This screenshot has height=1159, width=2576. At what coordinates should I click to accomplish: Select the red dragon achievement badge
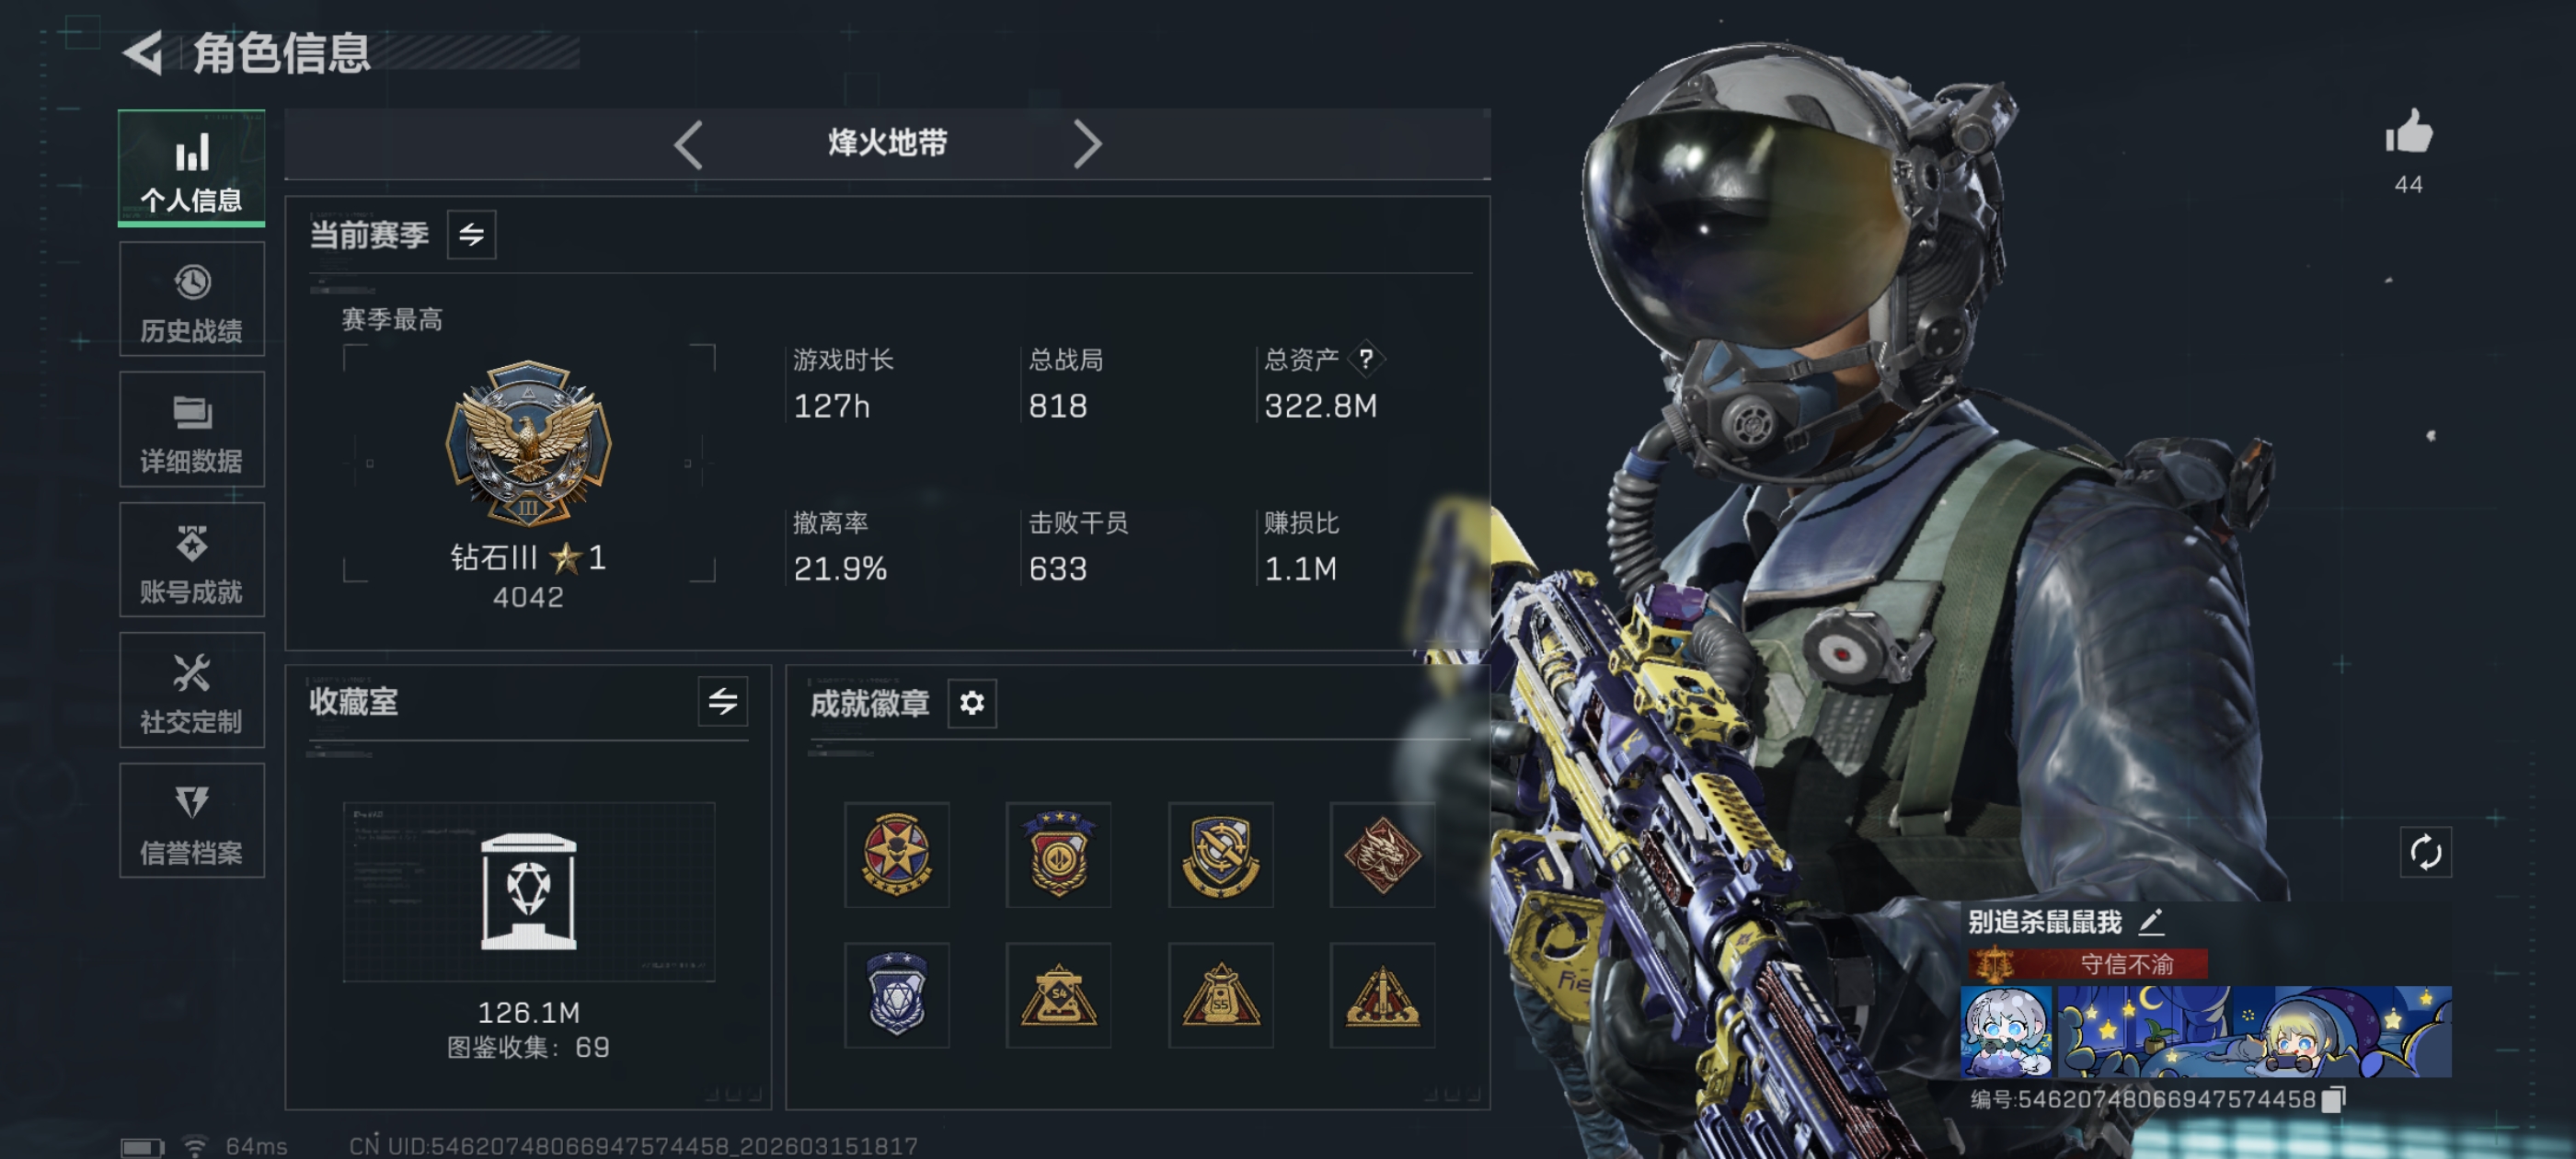tap(1382, 855)
